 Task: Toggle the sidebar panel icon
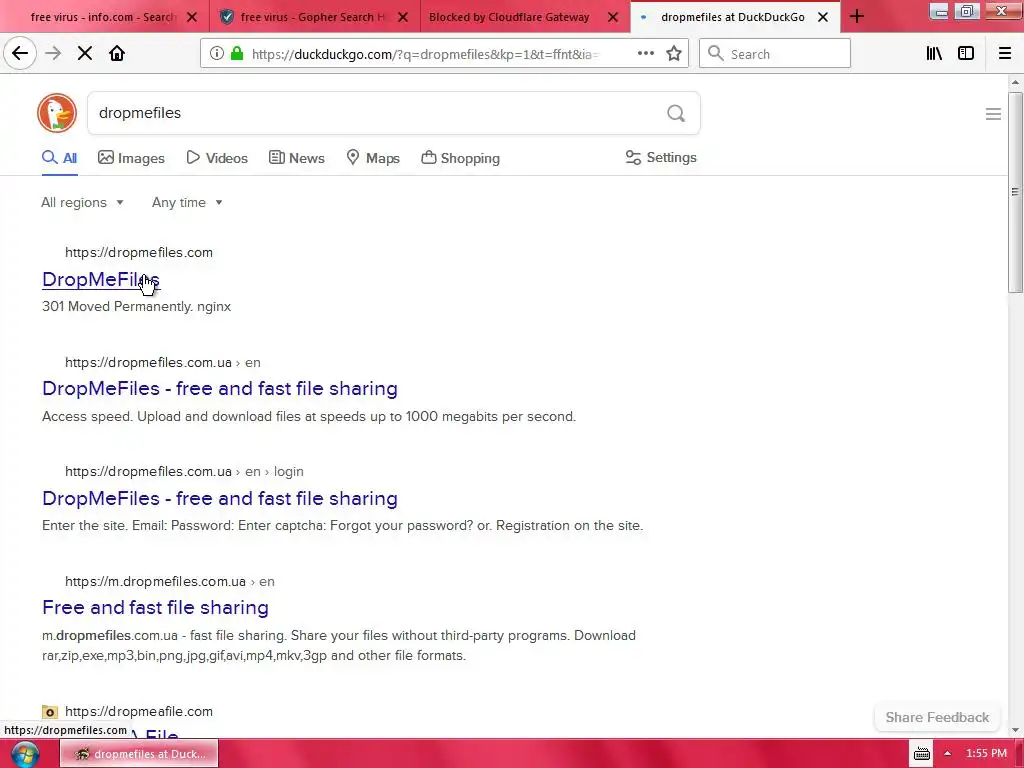click(966, 54)
